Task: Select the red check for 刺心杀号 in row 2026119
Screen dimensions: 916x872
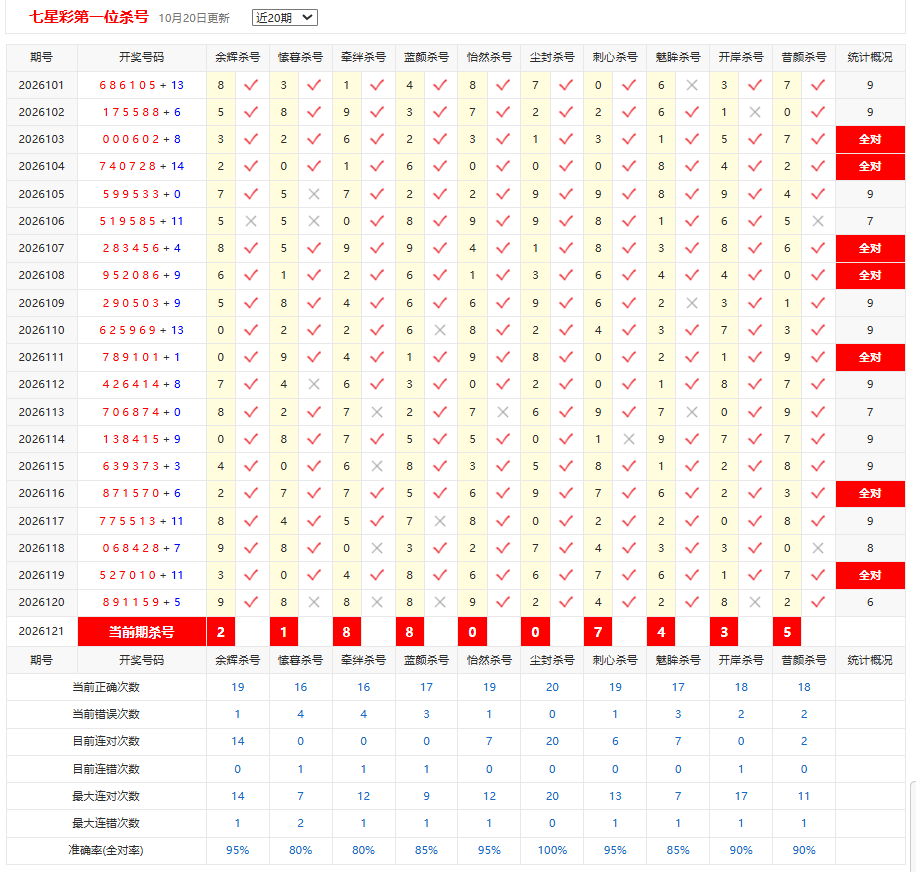Action: point(629,575)
